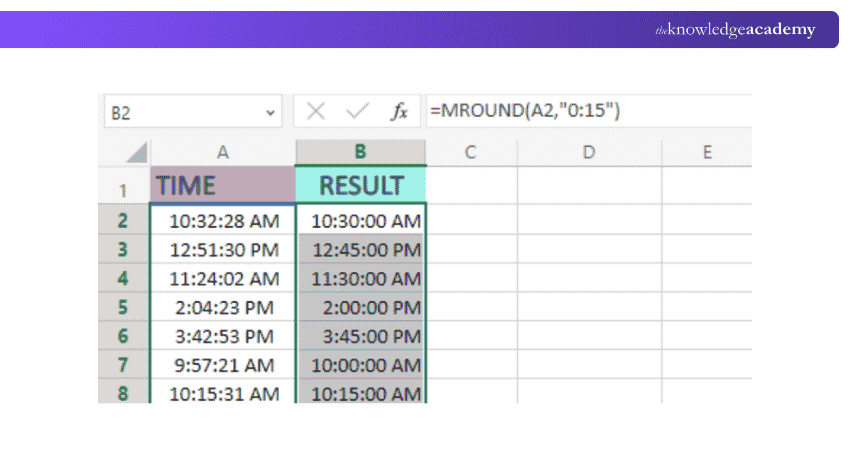Screen dimensions: 850x450
Task: Click the RESULT header cell
Action: (x=361, y=185)
